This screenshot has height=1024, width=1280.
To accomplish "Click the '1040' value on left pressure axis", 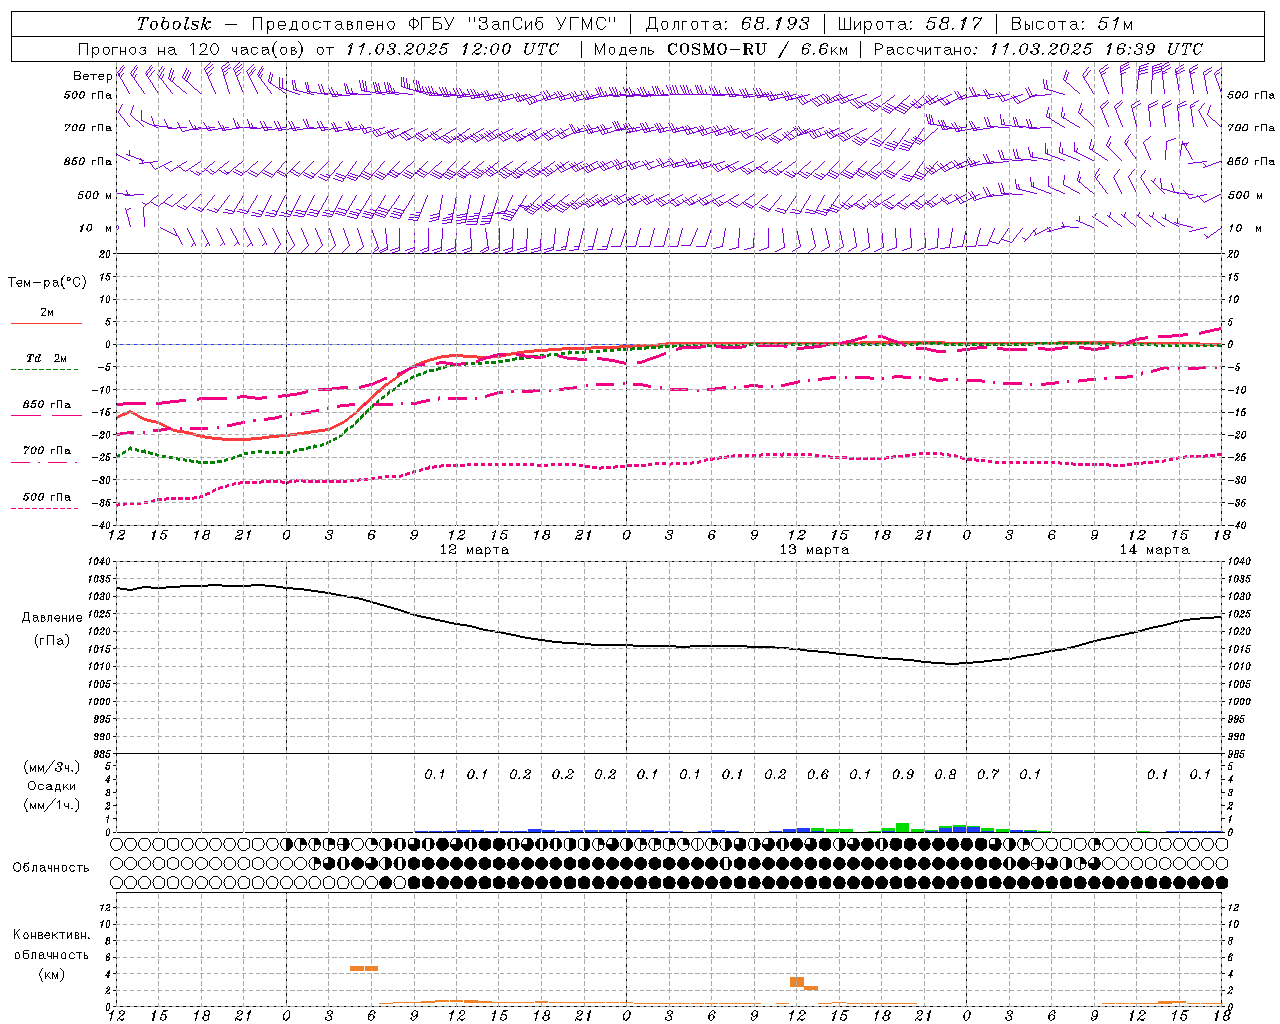I will (x=100, y=562).
